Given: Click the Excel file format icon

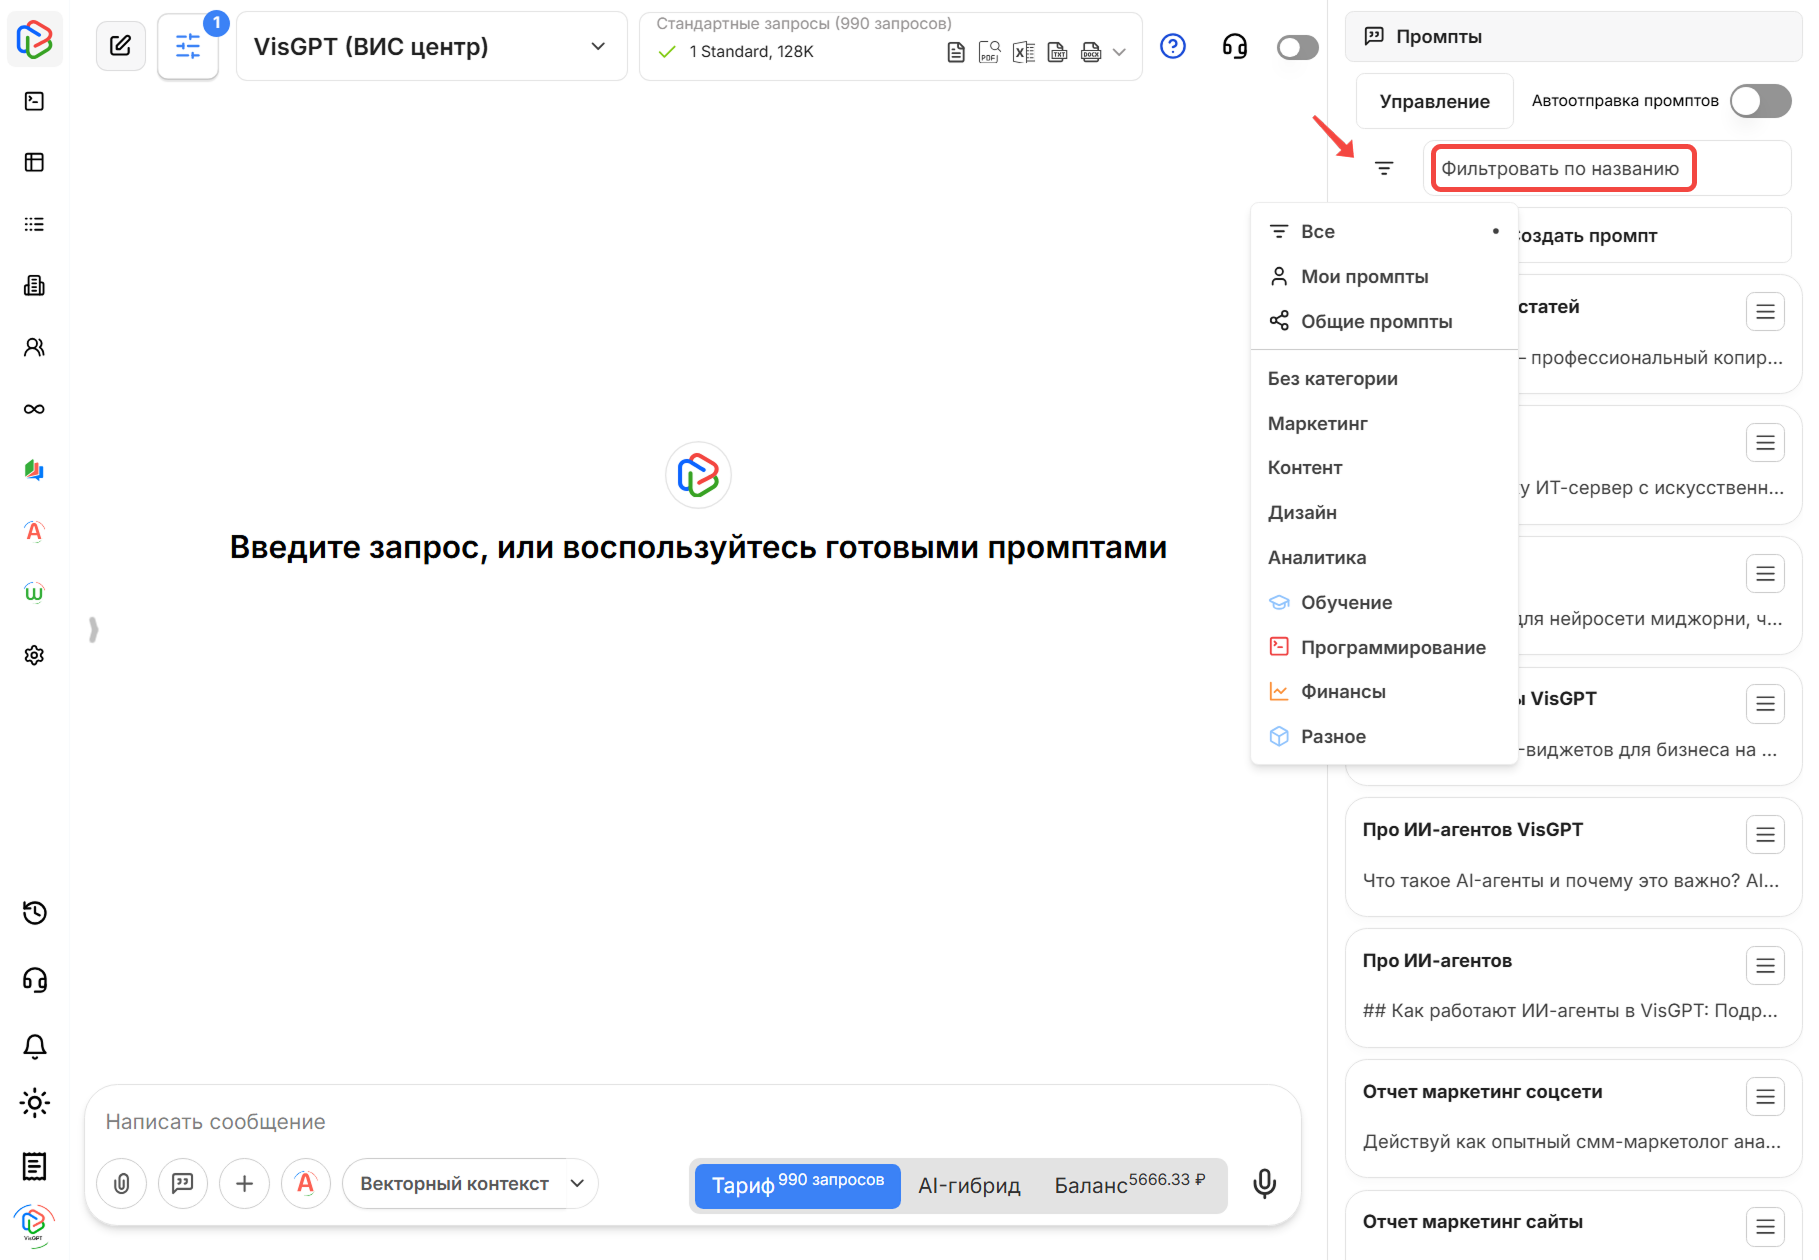Looking at the screenshot, I should click(x=1023, y=51).
